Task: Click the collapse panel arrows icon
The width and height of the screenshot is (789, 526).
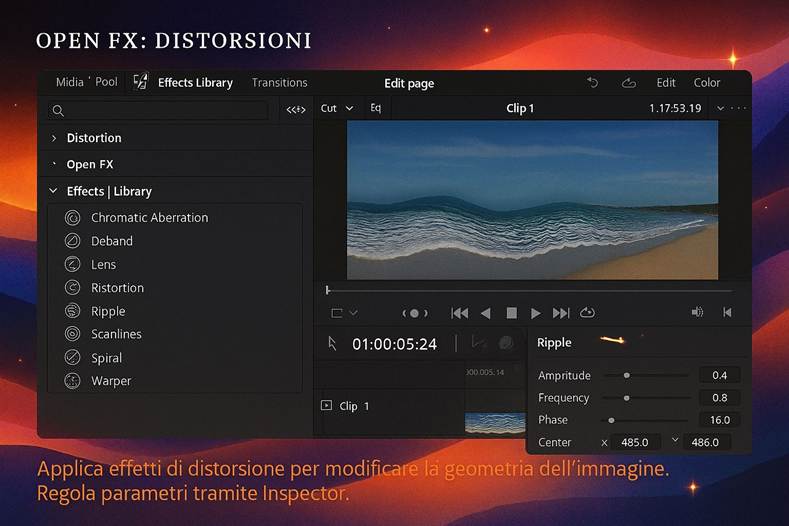Action: tap(296, 110)
